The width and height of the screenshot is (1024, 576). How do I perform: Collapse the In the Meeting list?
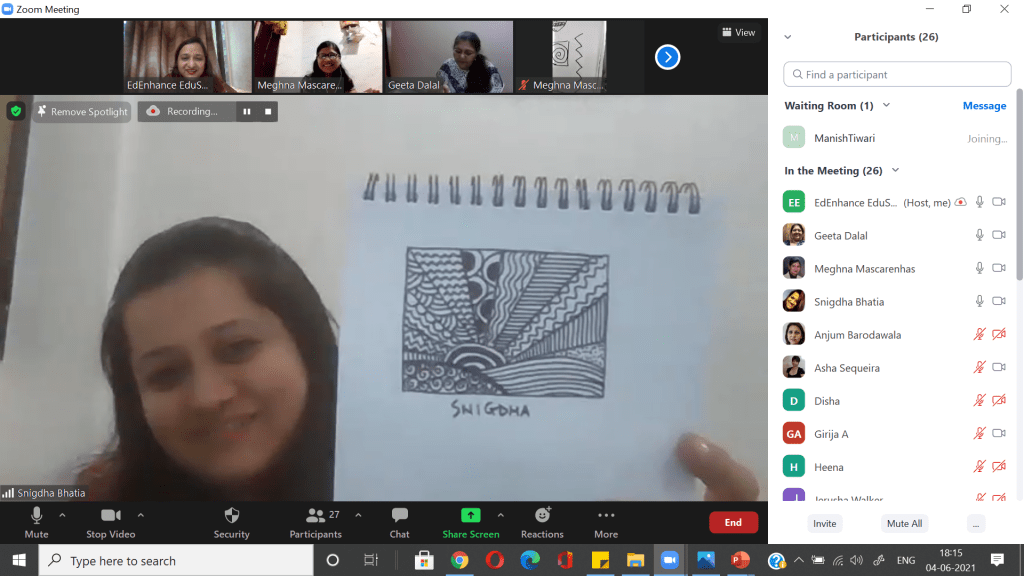click(895, 171)
